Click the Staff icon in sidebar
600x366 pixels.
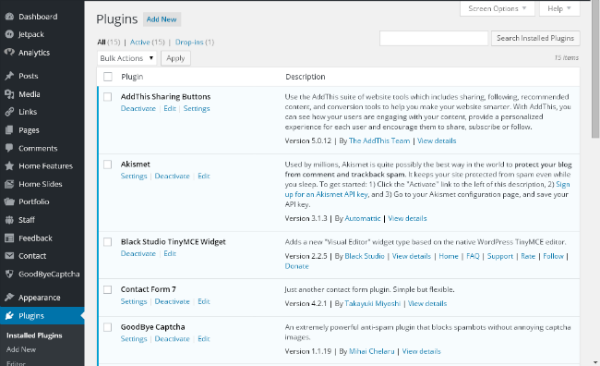pyautogui.click(x=9, y=220)
